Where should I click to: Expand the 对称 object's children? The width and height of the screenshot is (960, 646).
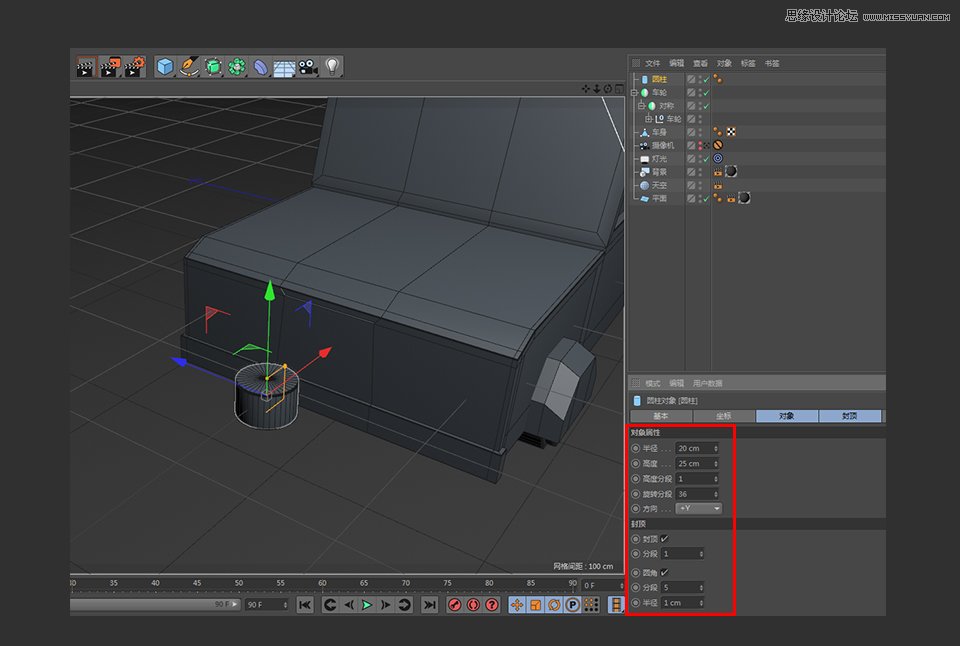(640, 105)
